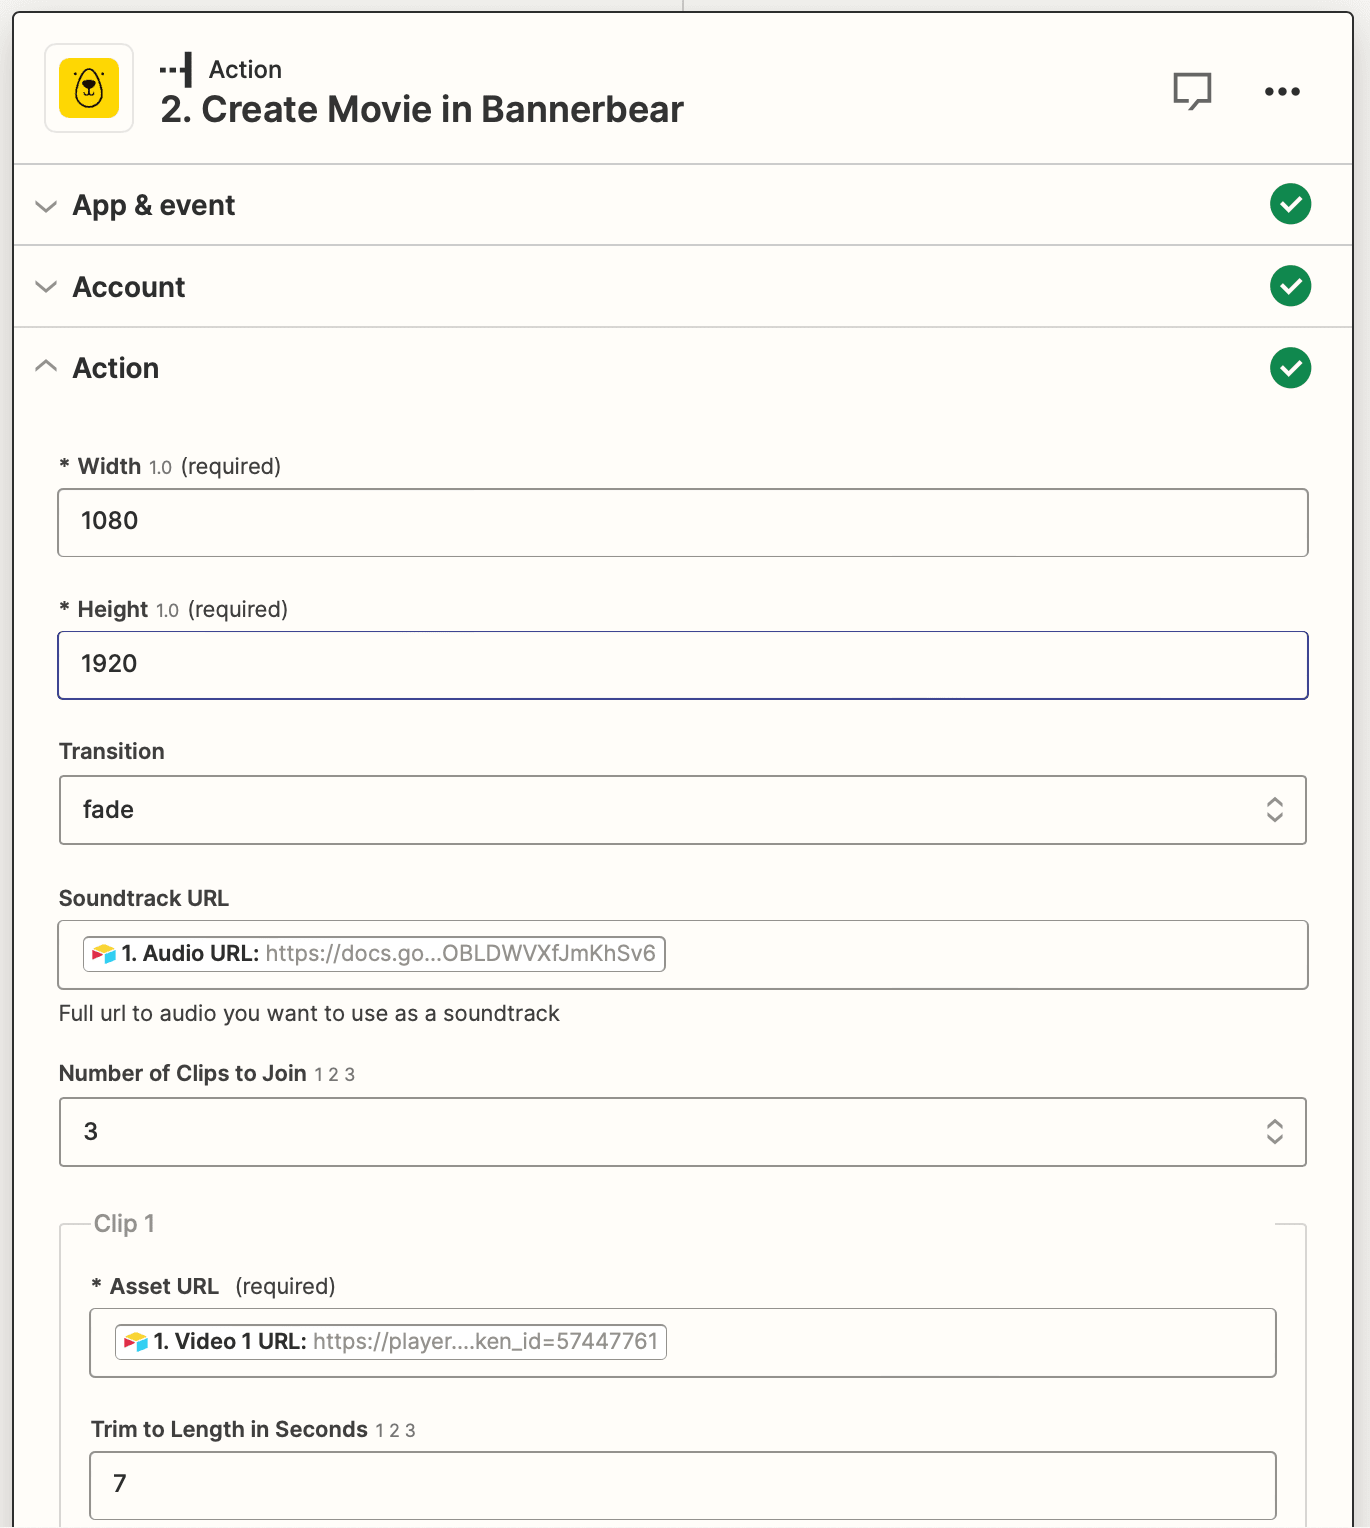This screenshot has height=1528, width=1370.
Task: Click the app icon inside the Video 1 URL pill
Action: [x=136, y=1341]
